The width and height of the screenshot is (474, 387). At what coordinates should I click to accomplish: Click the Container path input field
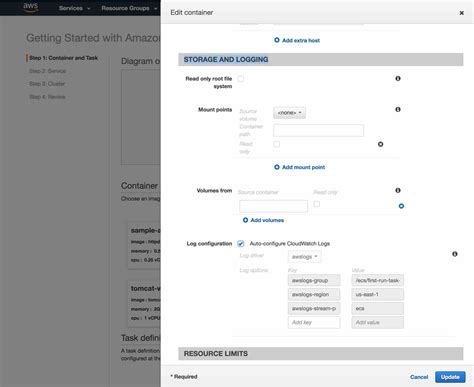tap(318, 130)
